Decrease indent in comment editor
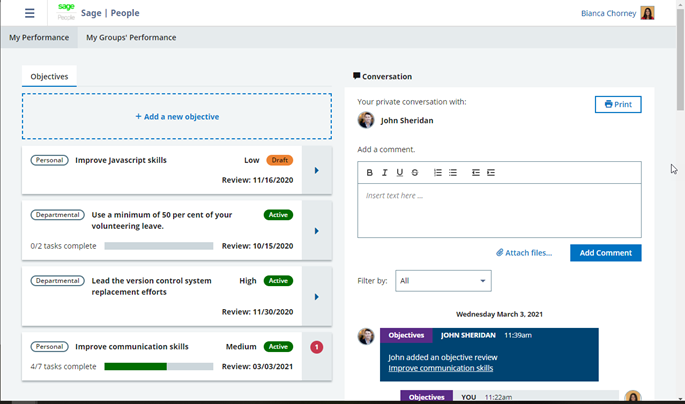The height and width of the screenshot is (404, 685). pyautogui.click(x=476, y=173)
